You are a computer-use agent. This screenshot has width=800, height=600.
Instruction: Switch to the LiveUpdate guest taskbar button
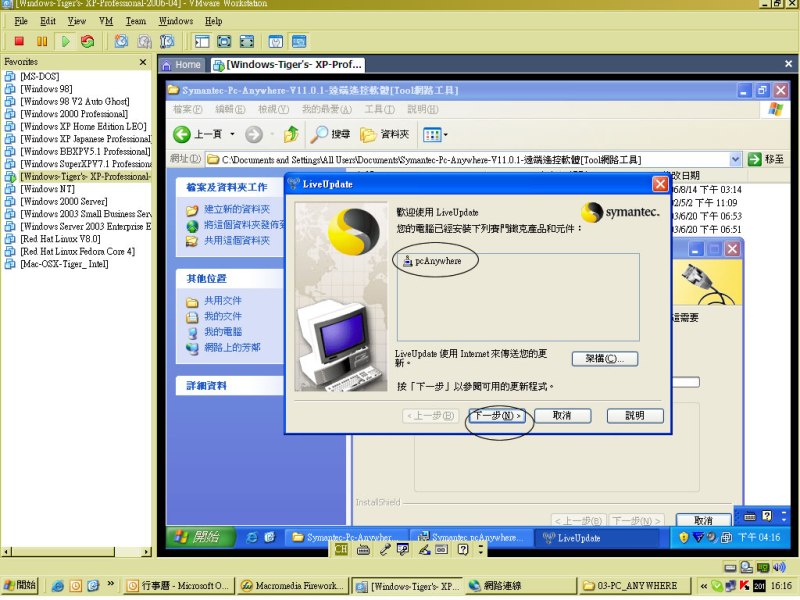point(596,538)
